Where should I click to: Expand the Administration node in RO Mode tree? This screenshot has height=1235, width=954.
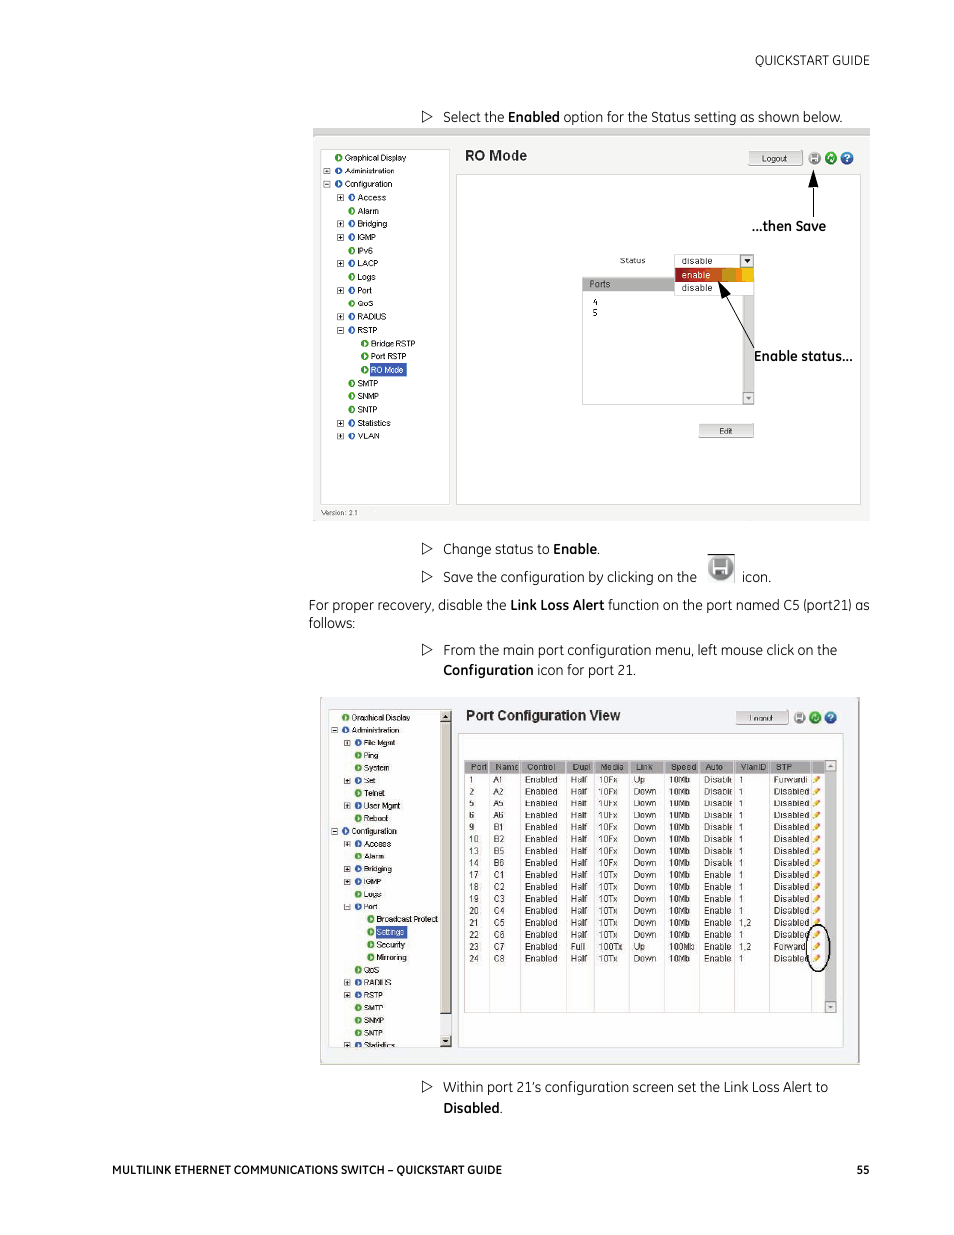click(x=327, y=171)
